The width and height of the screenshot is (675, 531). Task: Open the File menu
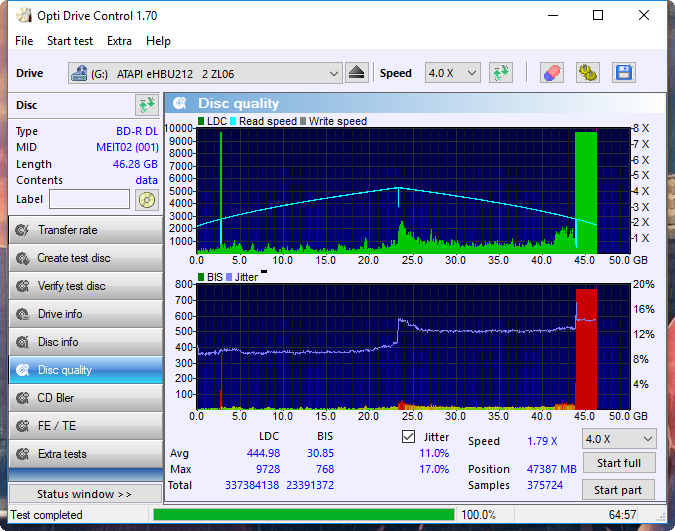tap(24, 41)
